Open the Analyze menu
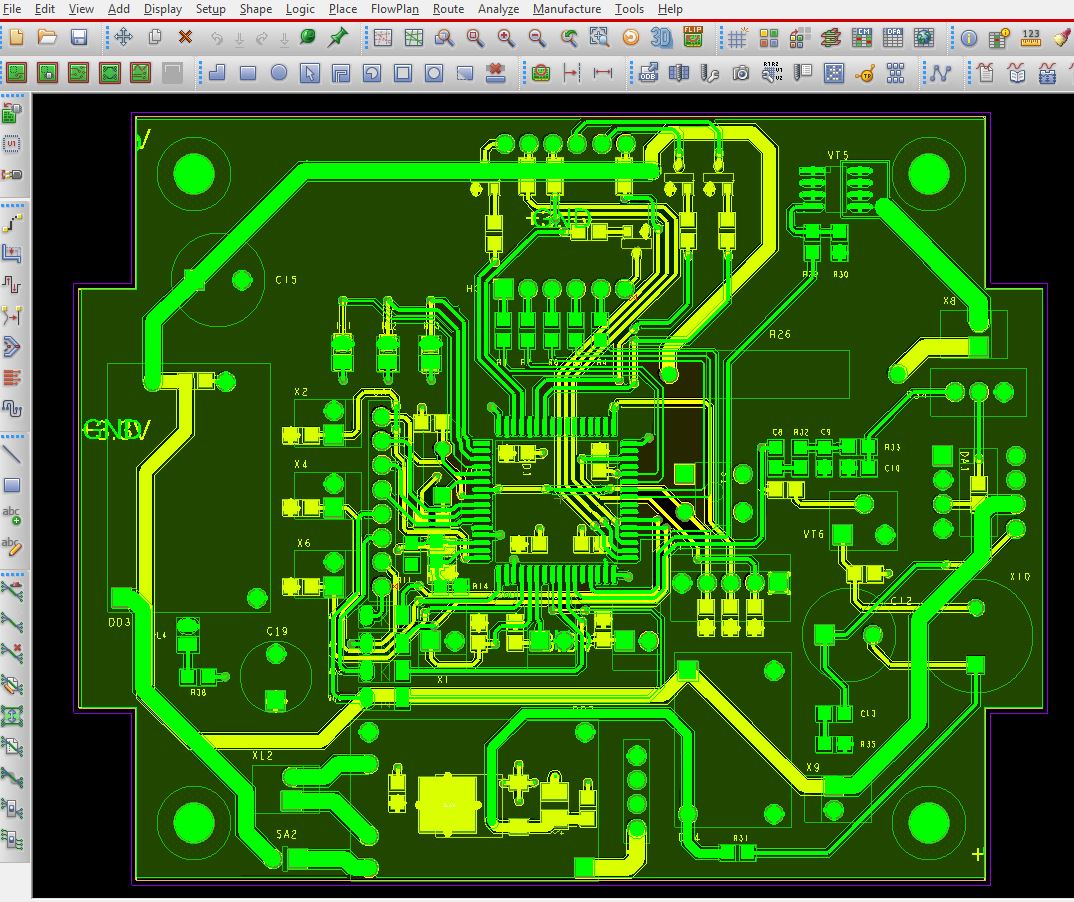The height and width of the screenshot is (902, 1074). pos(498,9)
